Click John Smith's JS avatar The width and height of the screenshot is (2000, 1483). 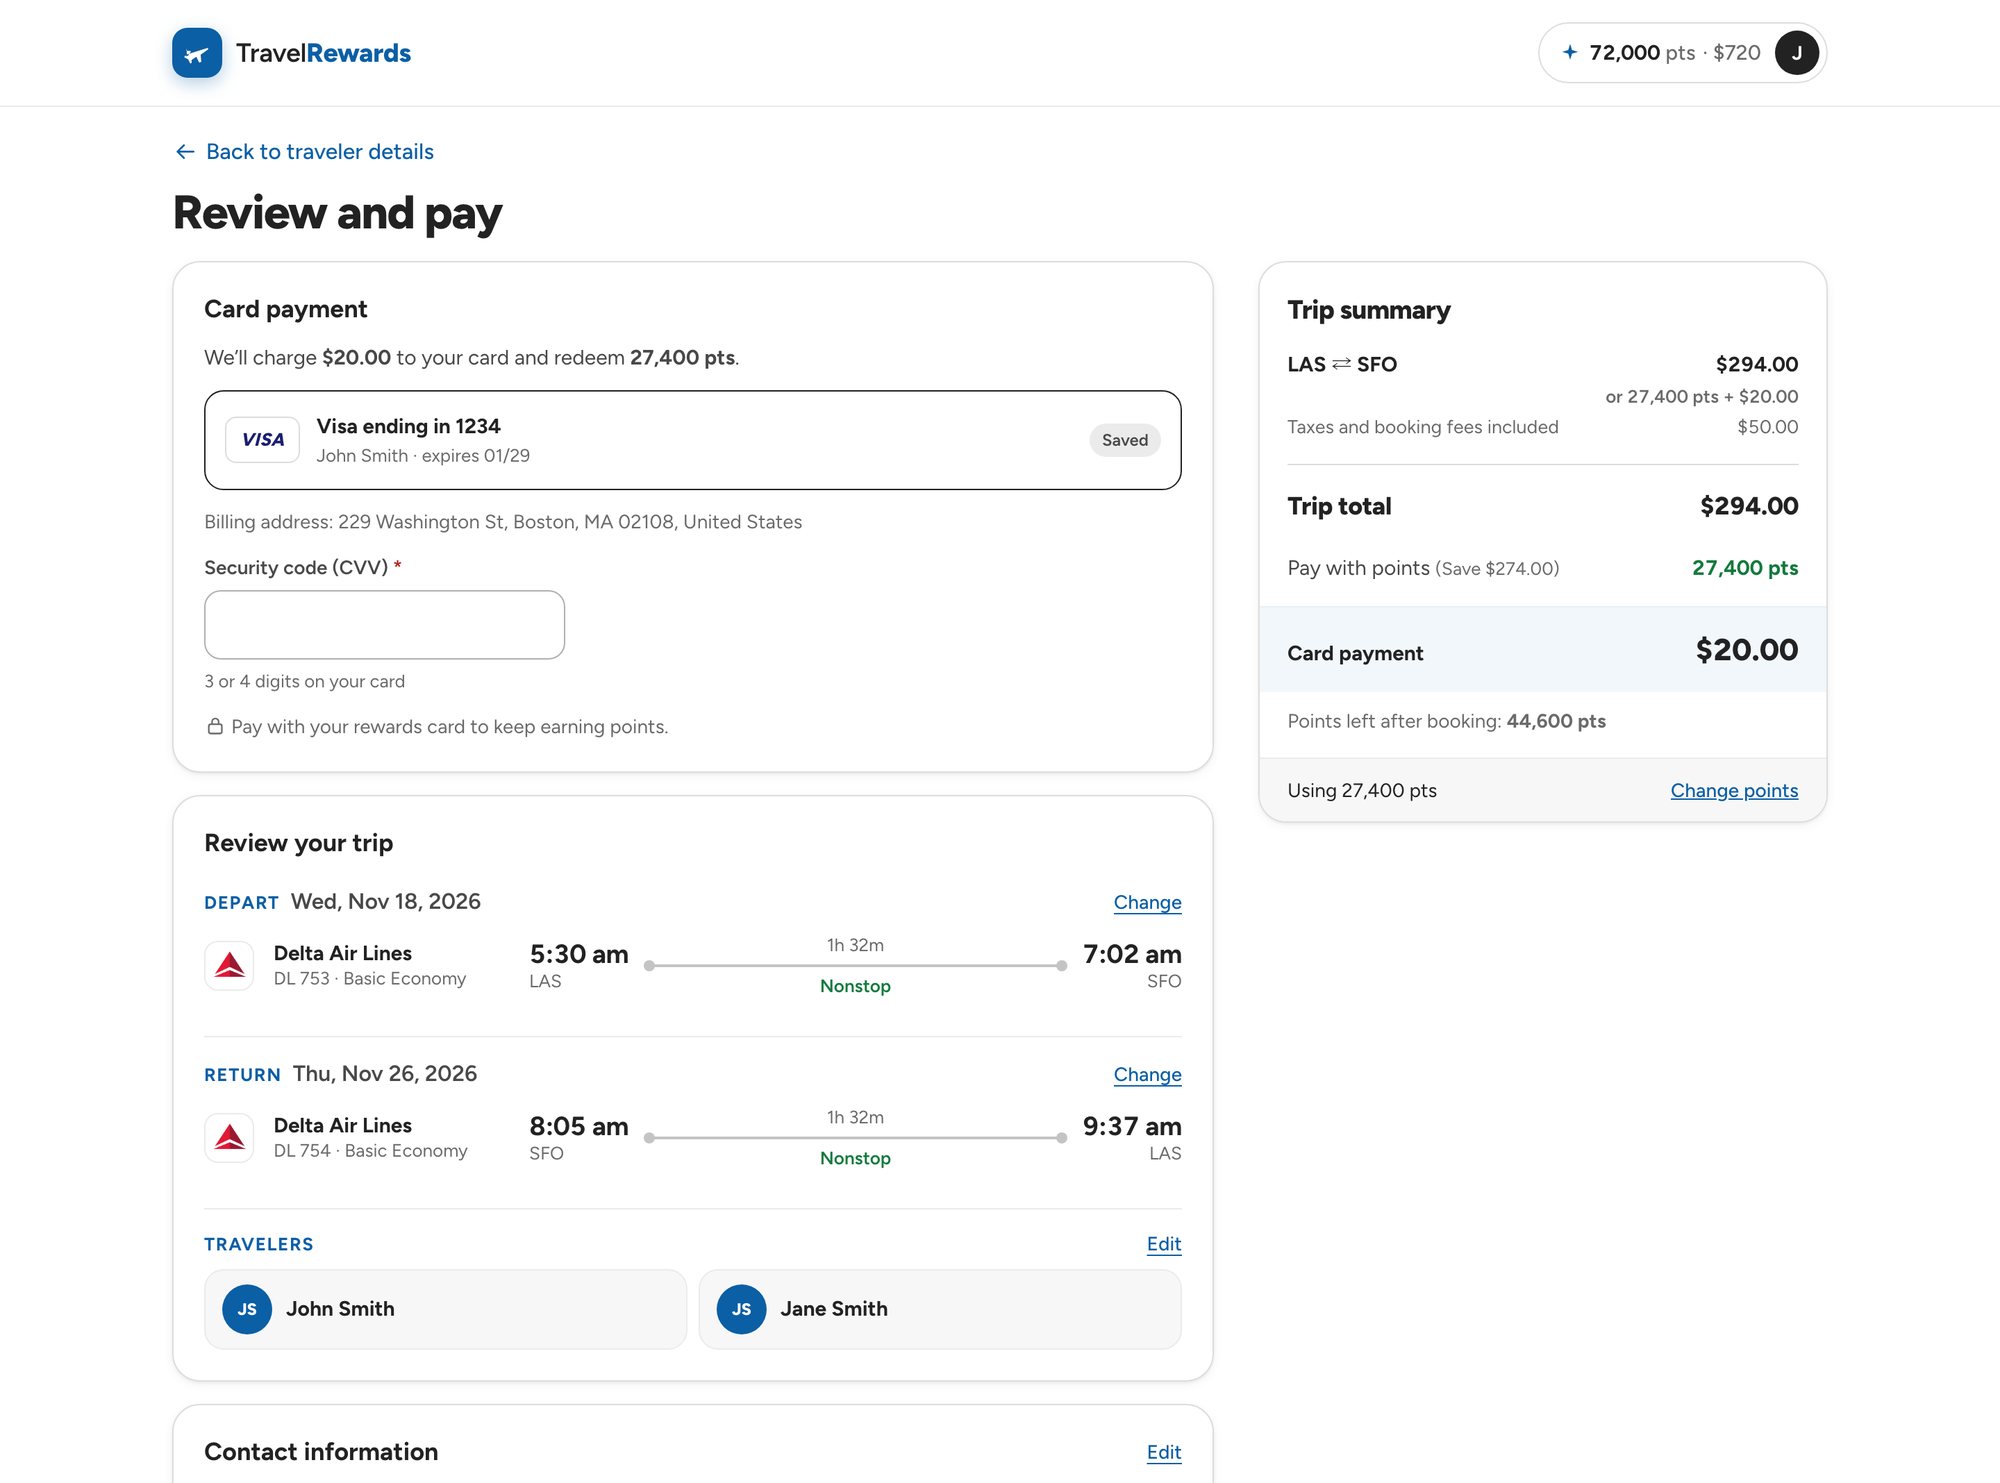point(247,1309)
